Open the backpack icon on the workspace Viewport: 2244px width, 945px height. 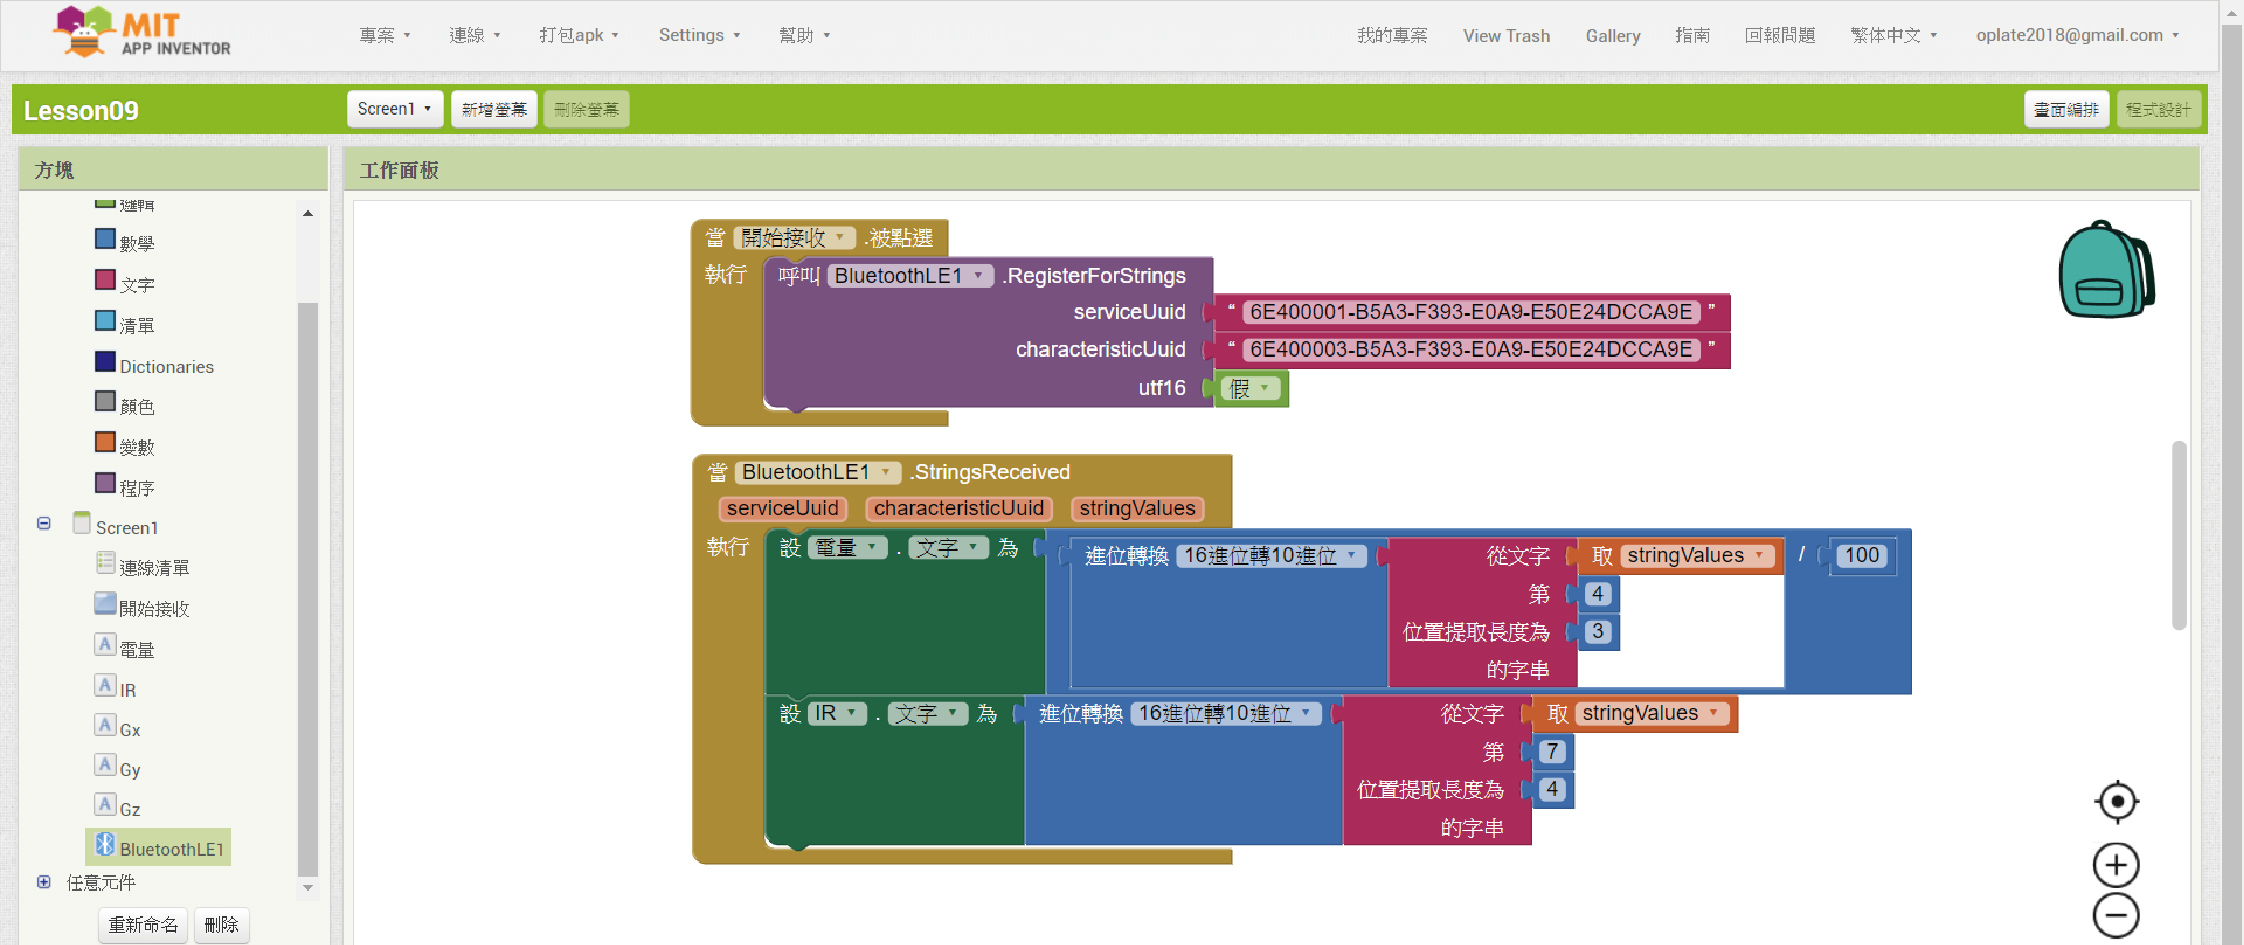pos(2105,271)
